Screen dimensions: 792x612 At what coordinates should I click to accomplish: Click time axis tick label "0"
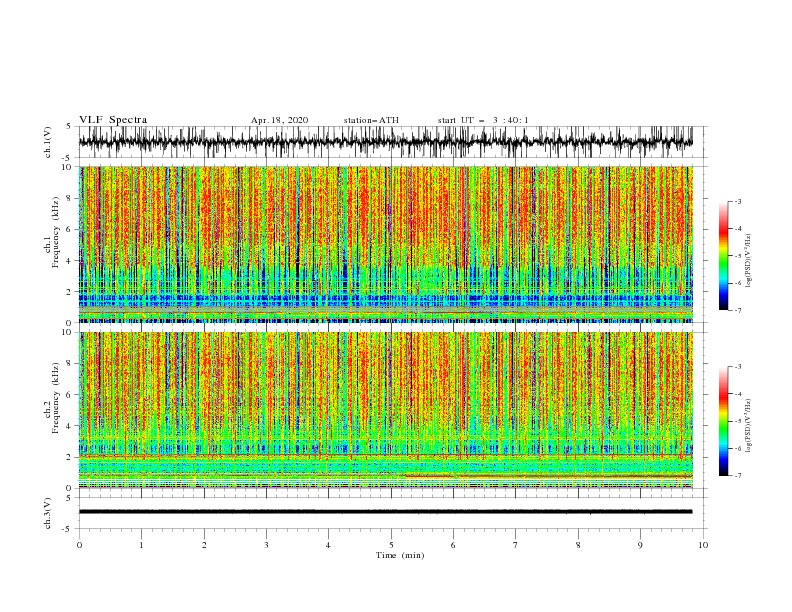79,545
